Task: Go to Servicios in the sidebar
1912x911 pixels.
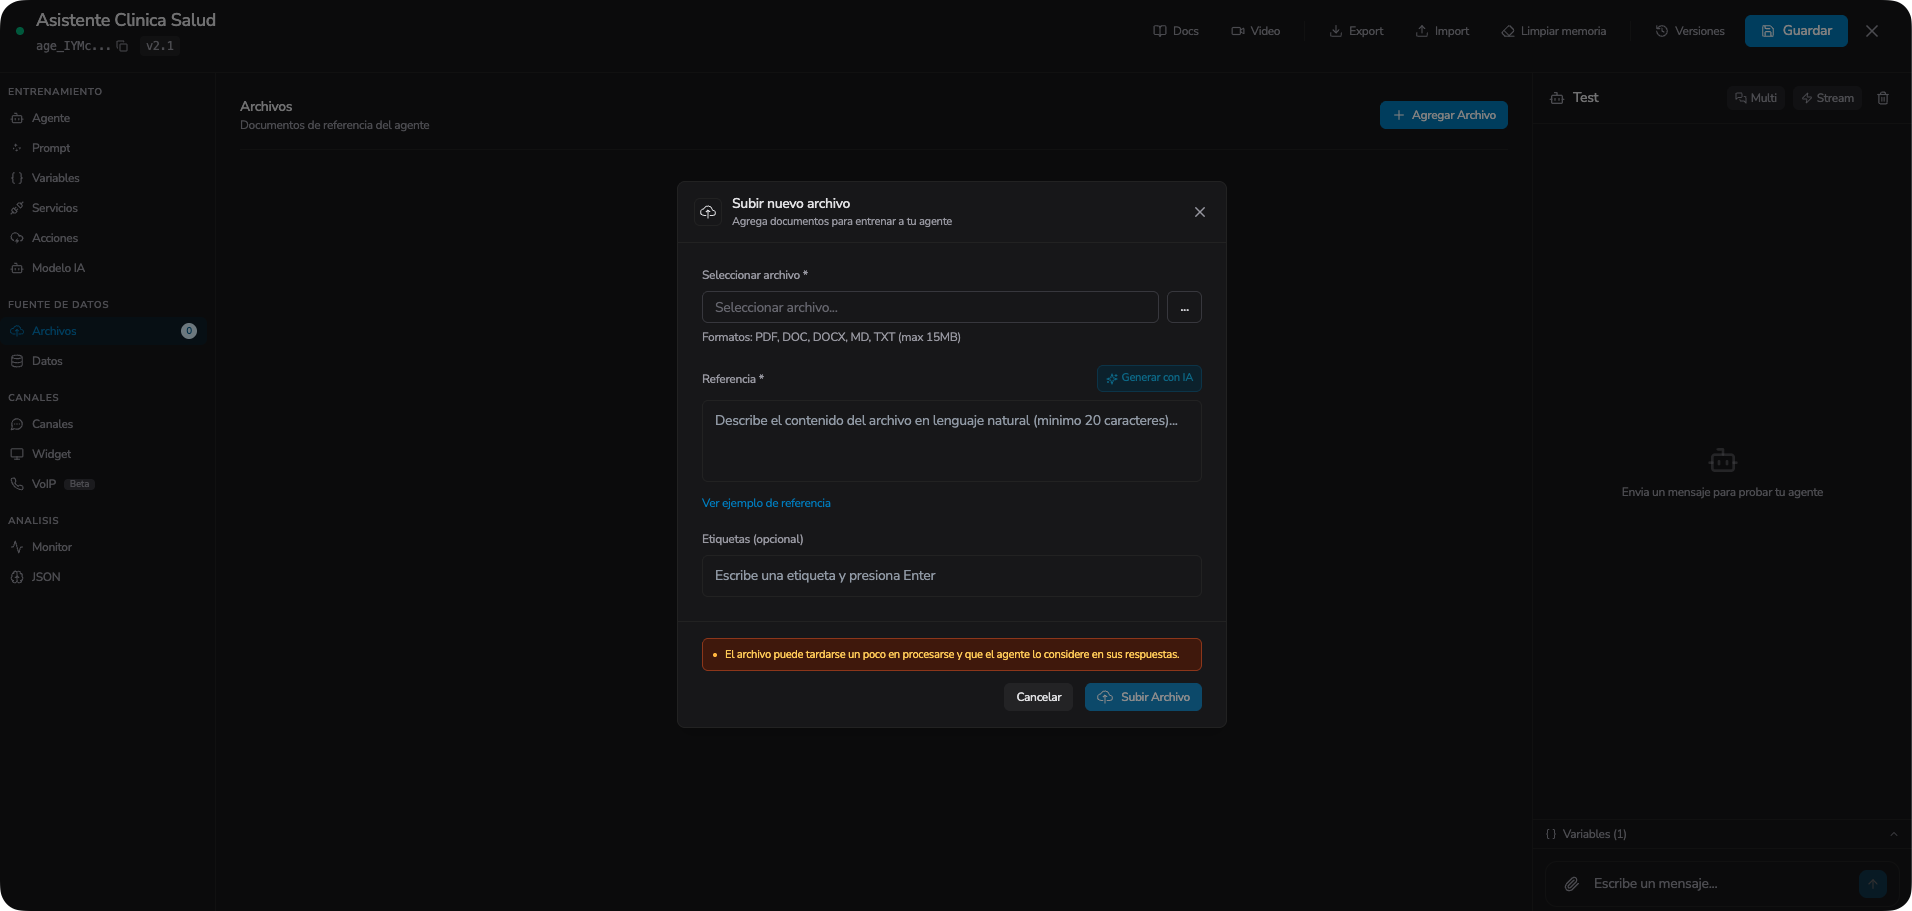Action: click(x=104, y=208)
